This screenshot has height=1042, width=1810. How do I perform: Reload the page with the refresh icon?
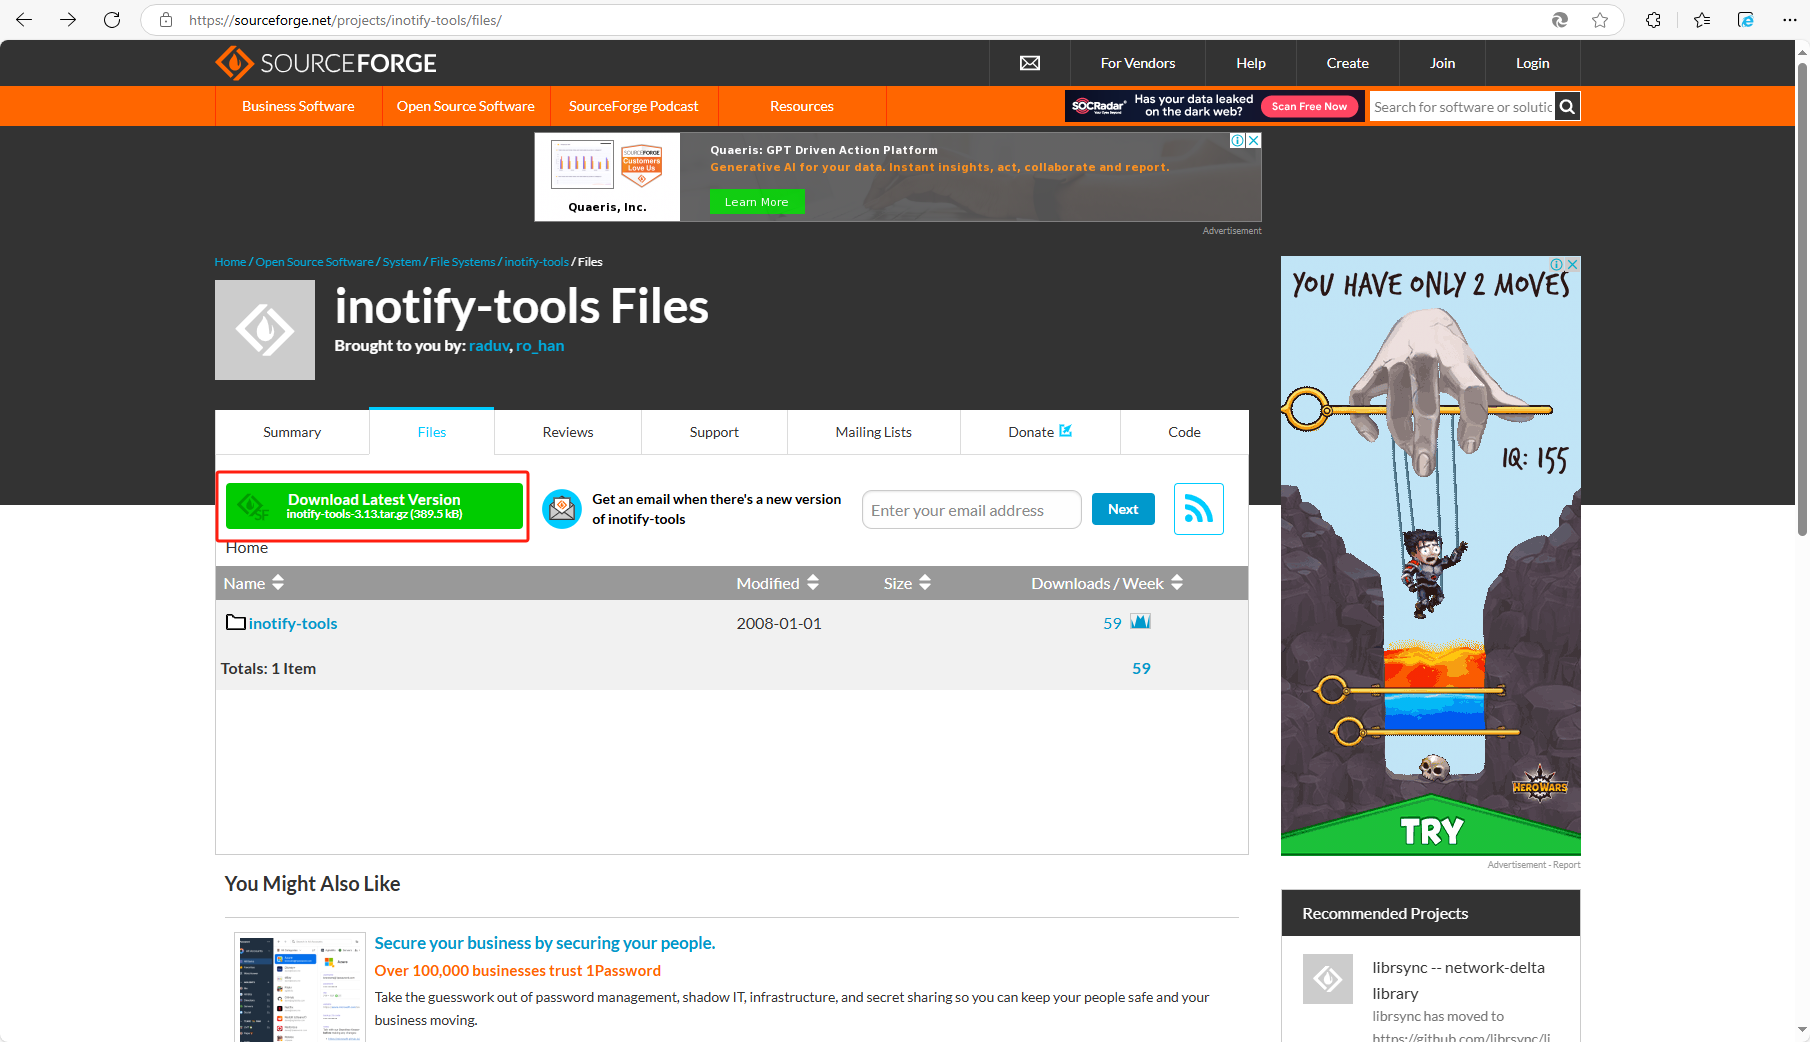[x=112, y=20]
